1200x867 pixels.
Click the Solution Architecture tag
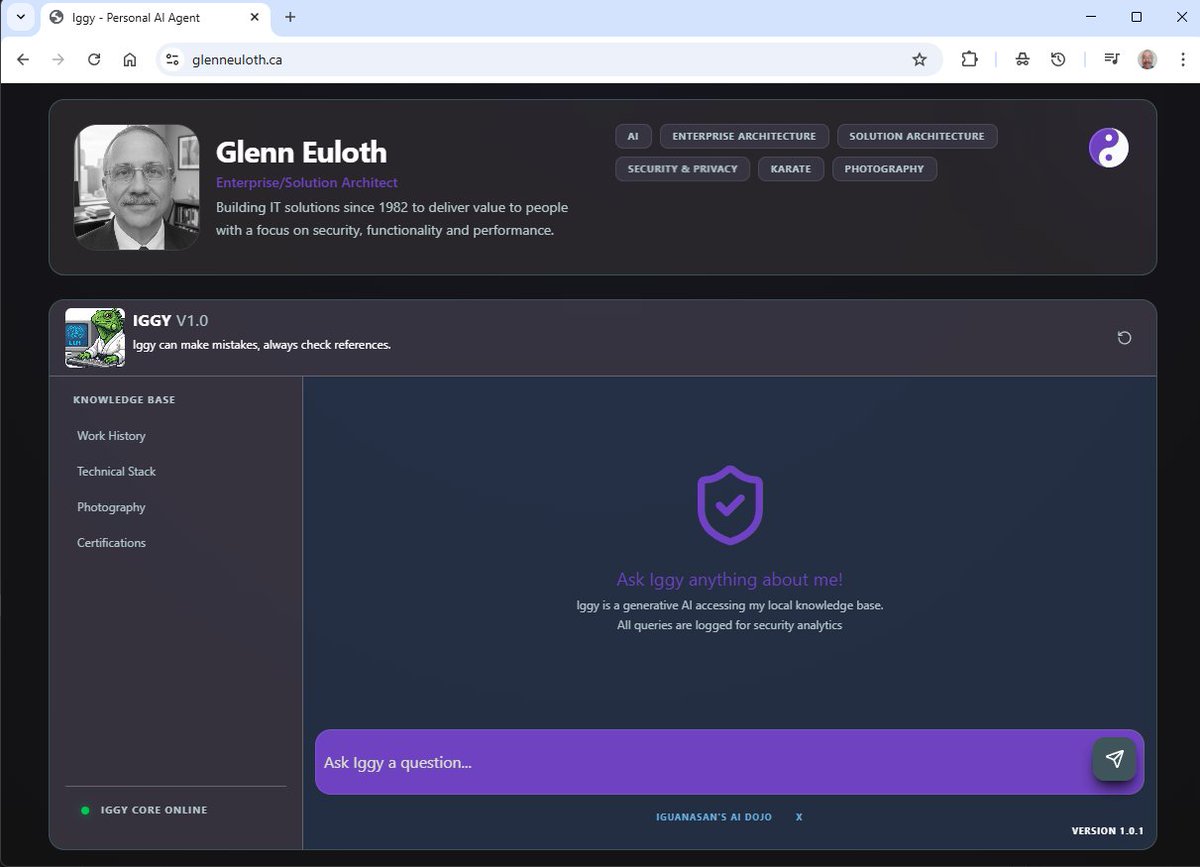[917, 136]
